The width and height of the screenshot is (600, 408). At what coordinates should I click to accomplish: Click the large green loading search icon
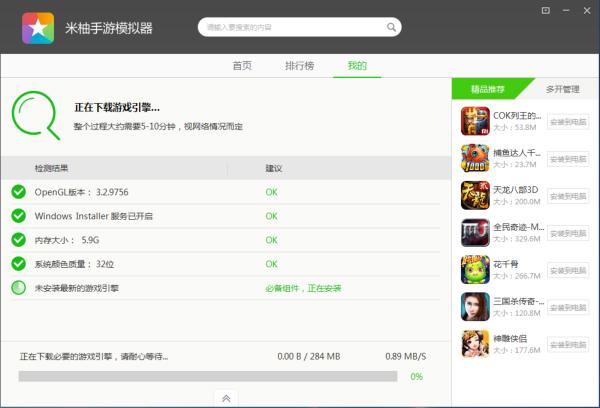(x=36, y=115)
